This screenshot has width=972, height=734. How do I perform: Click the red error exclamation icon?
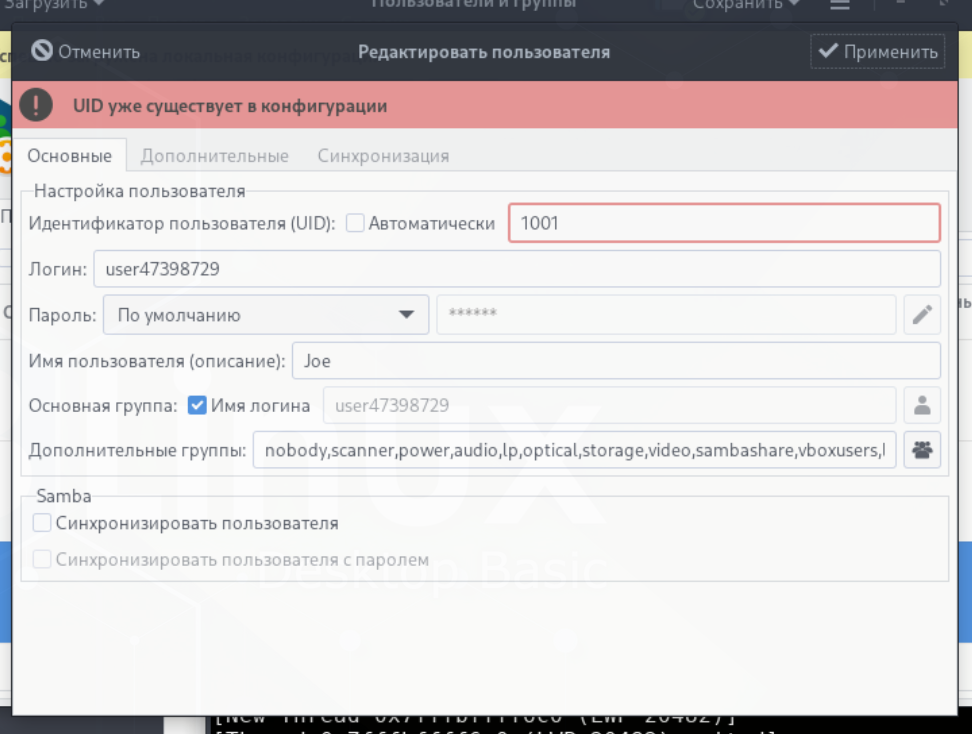(36, 105)
